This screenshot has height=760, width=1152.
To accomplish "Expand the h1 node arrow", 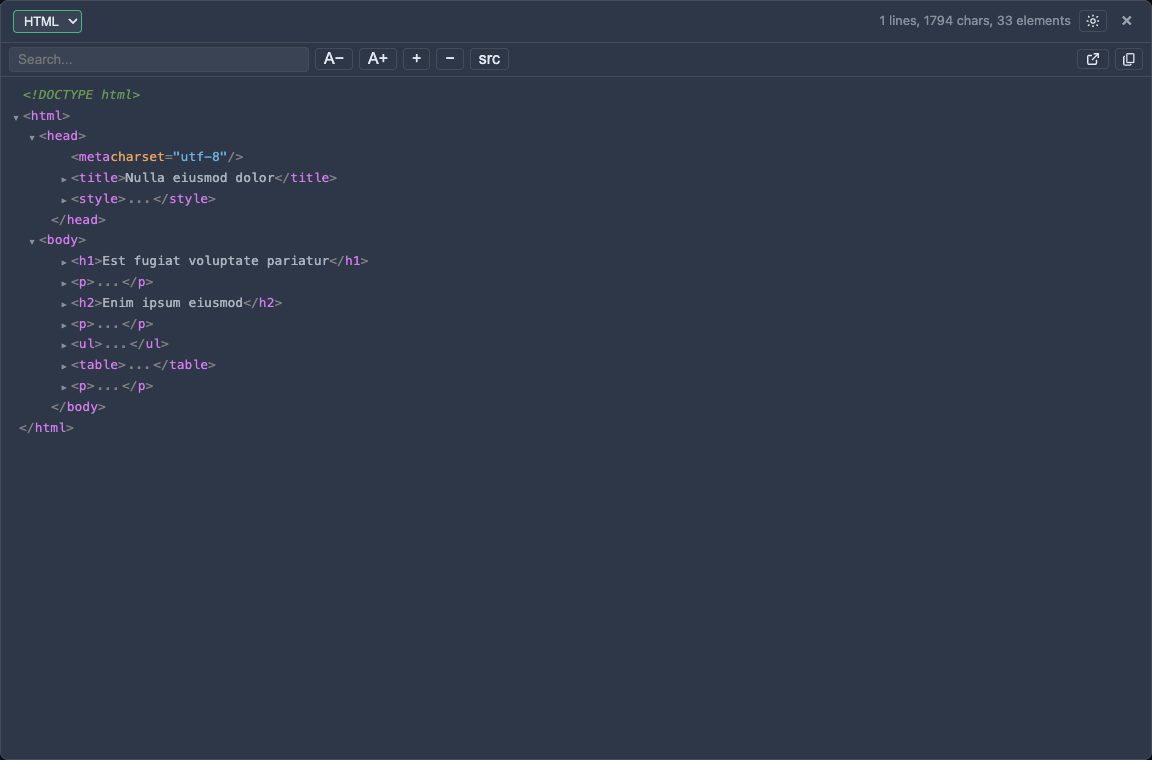I will [64, 262].
